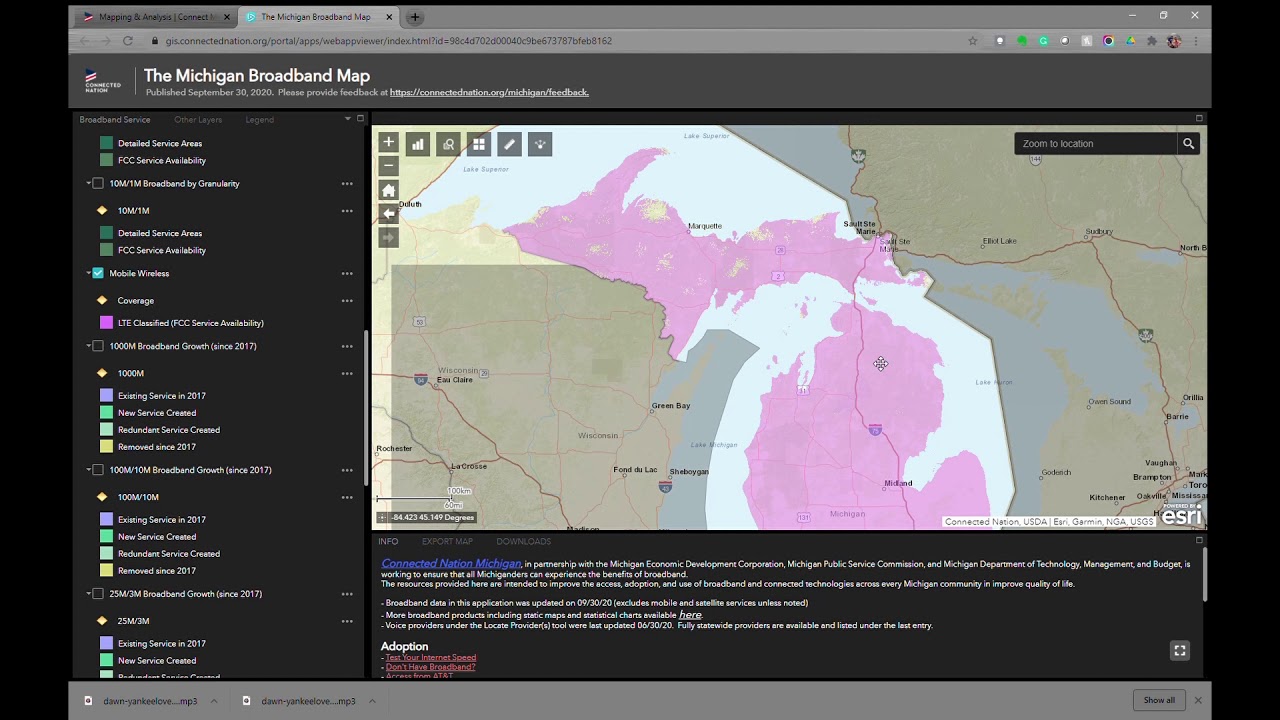The width and height of the screenshot is (1280, 720).
Task: Open the Chrome extensions puzzle menu
Action: click(1152, 41)
